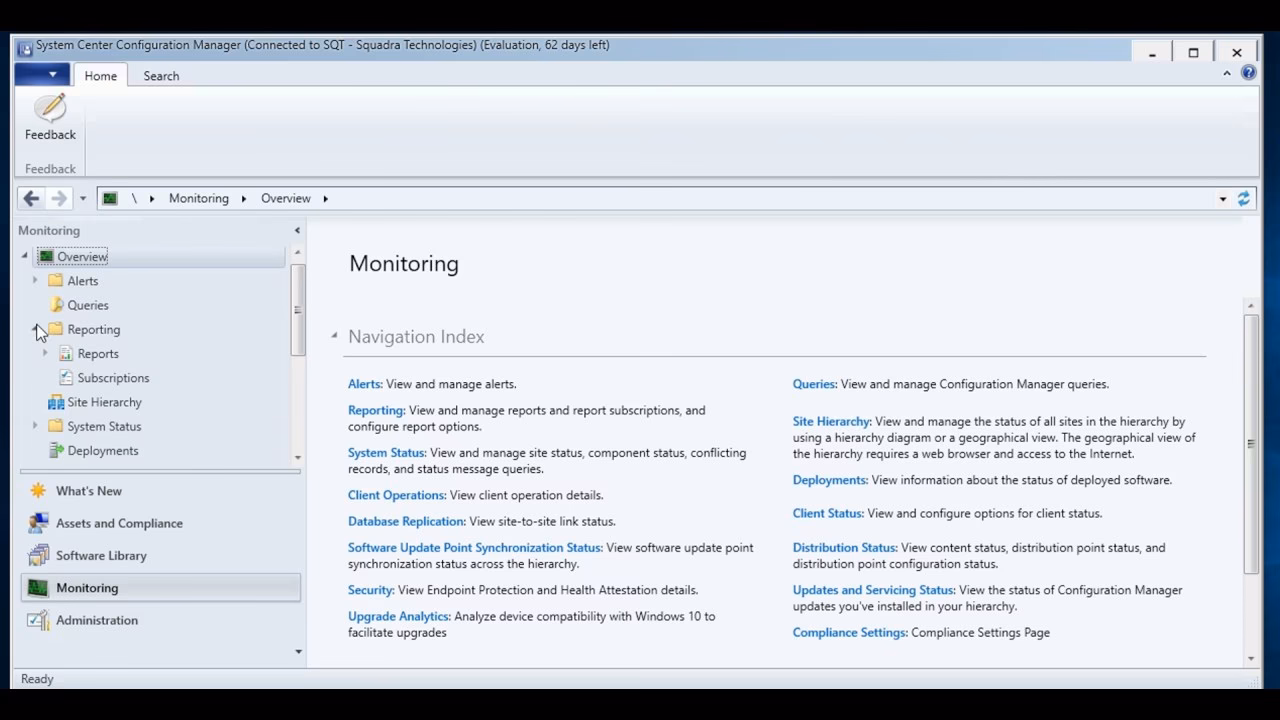
Task: Click the Subscriptions icon in the tree
Action: 66,377
